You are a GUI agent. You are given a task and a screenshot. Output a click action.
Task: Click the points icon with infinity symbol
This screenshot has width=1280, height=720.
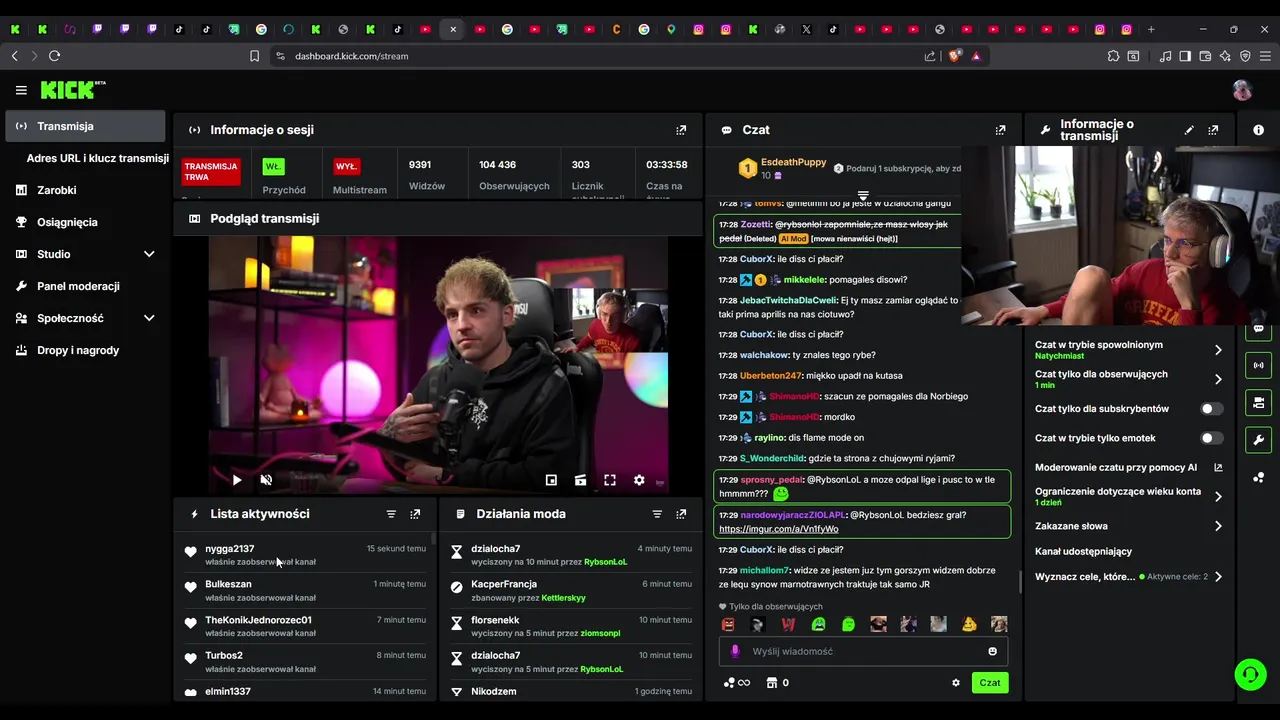736,683
